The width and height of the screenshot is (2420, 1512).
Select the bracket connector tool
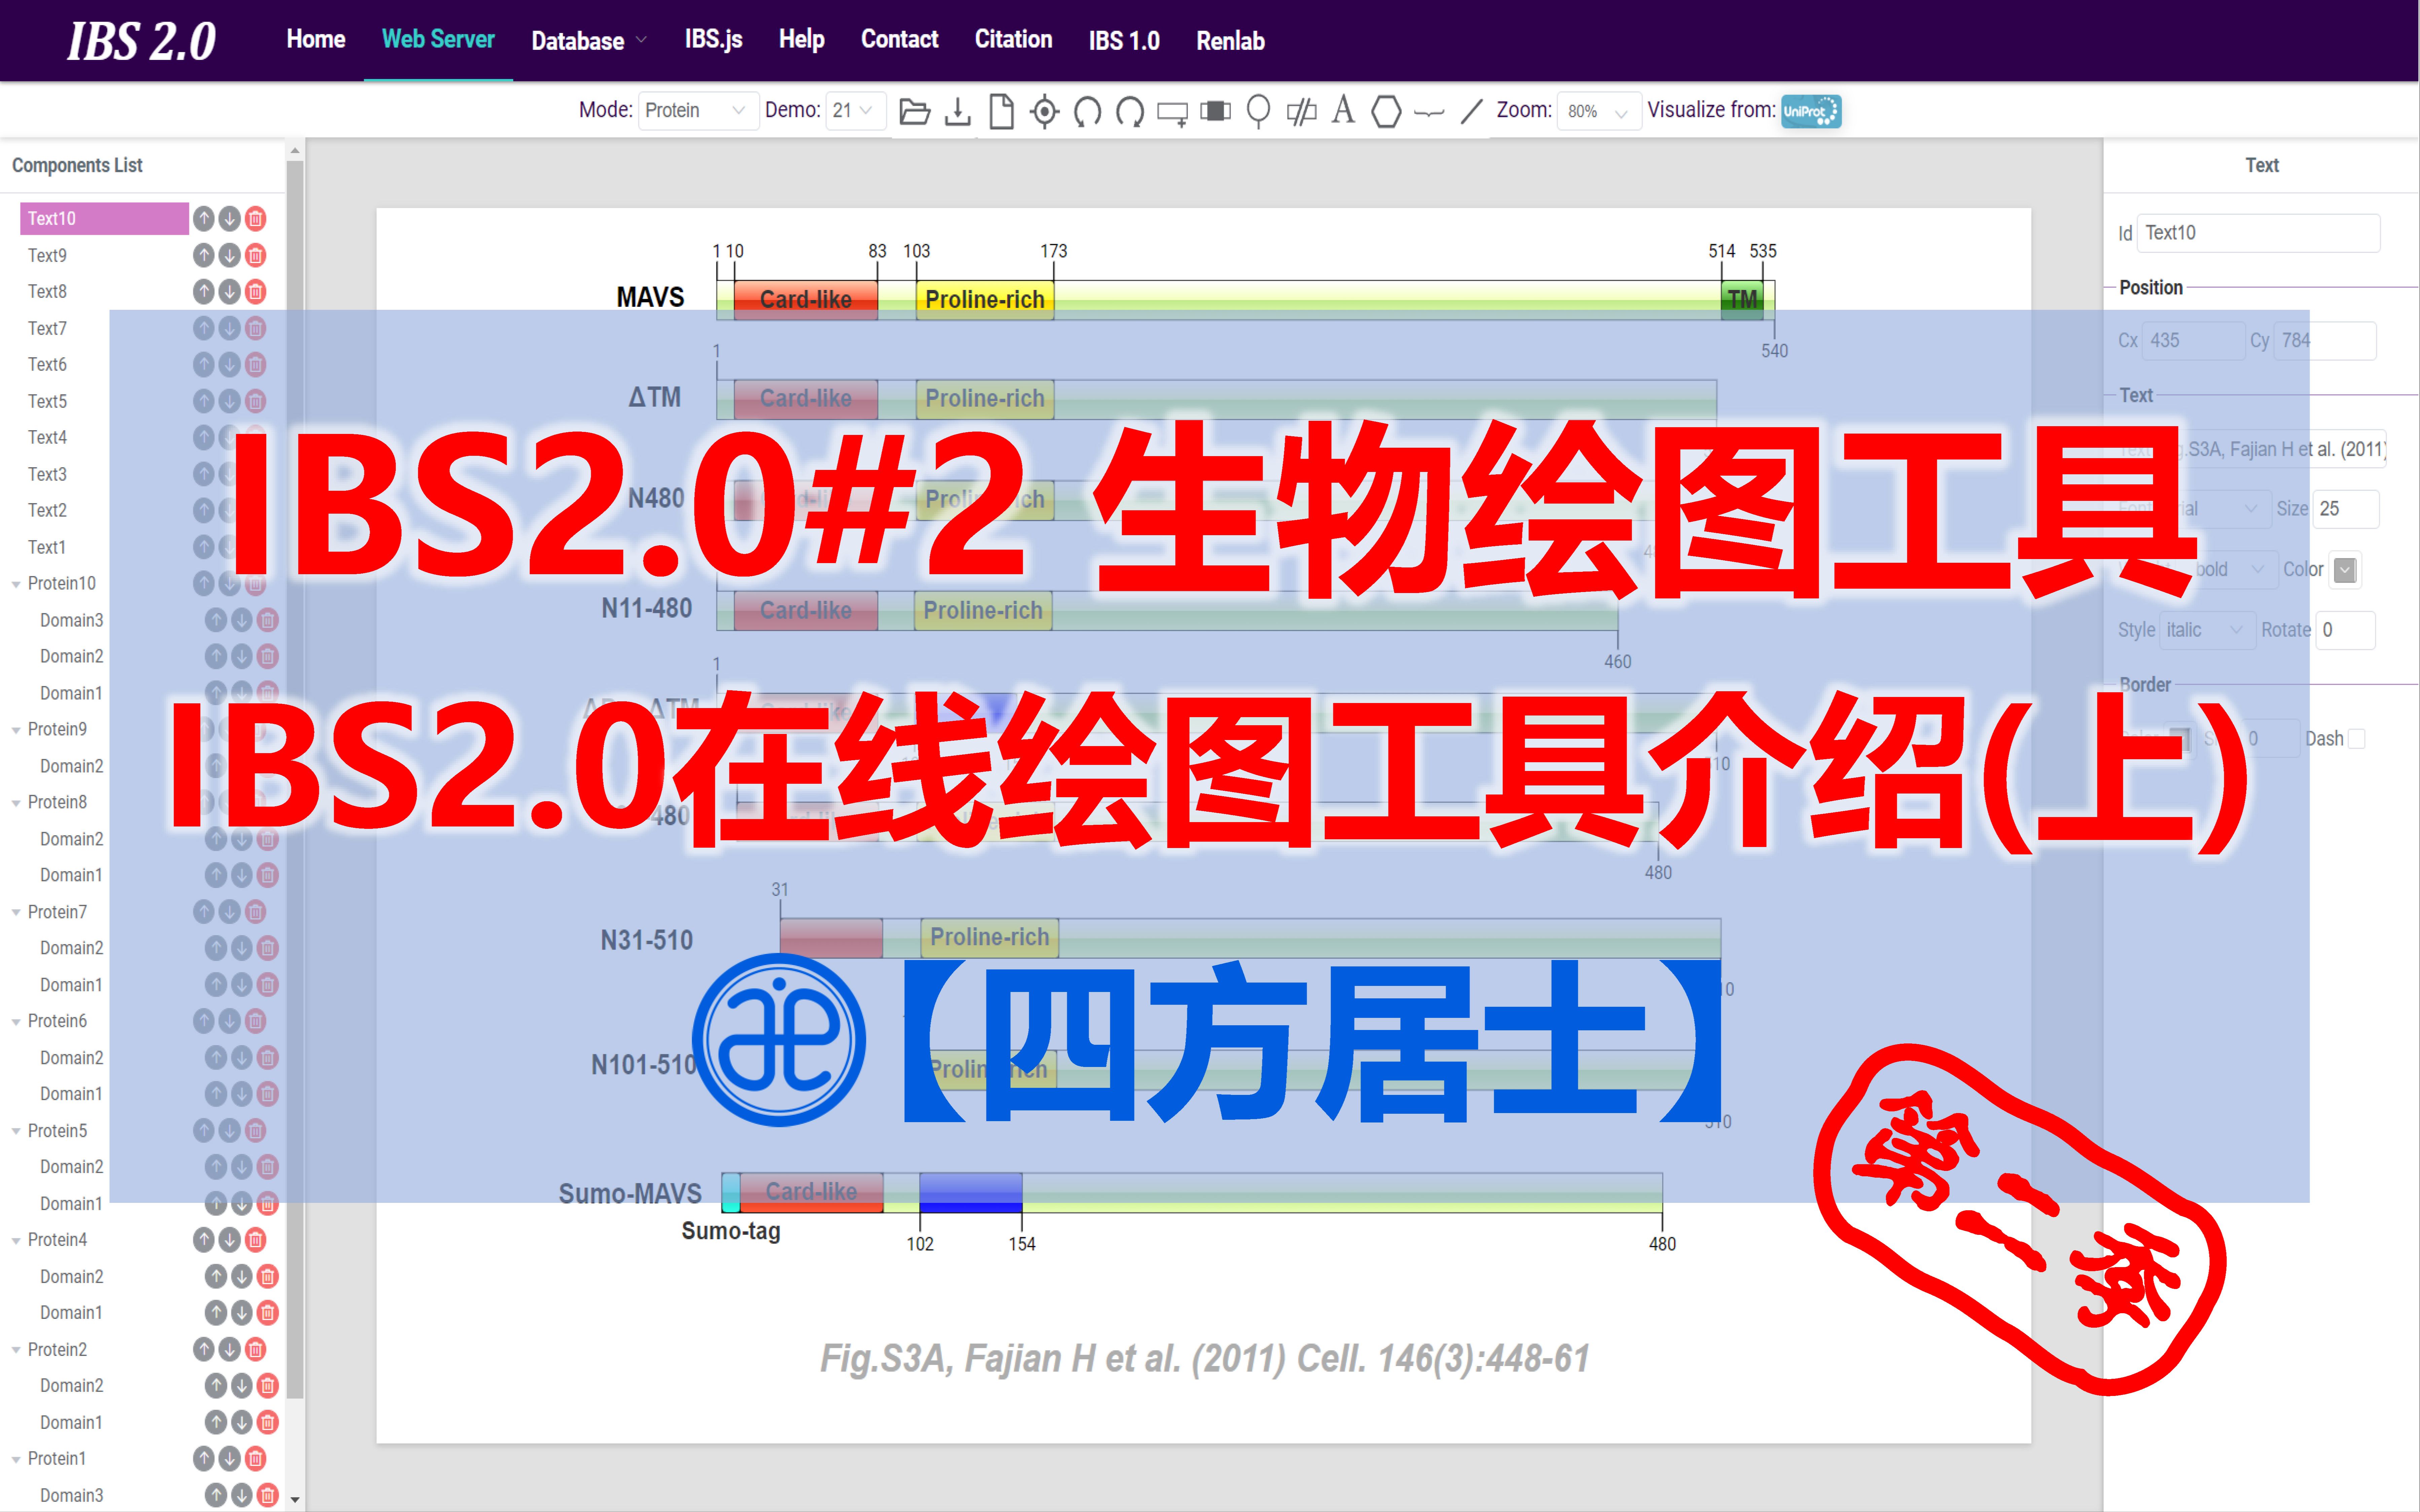tap(1429, 113)
